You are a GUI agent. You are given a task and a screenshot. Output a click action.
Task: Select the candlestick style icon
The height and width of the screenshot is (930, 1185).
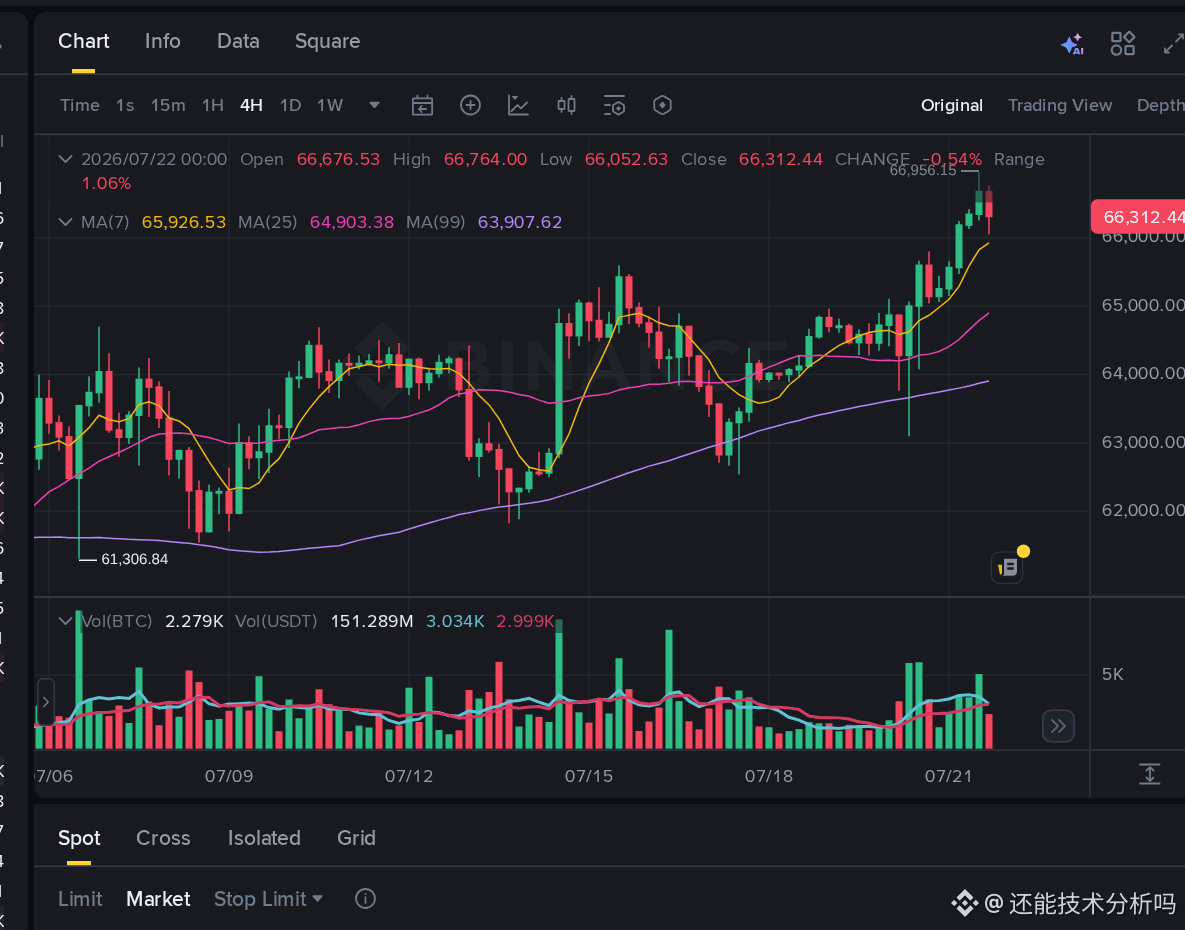pos(566,106)
